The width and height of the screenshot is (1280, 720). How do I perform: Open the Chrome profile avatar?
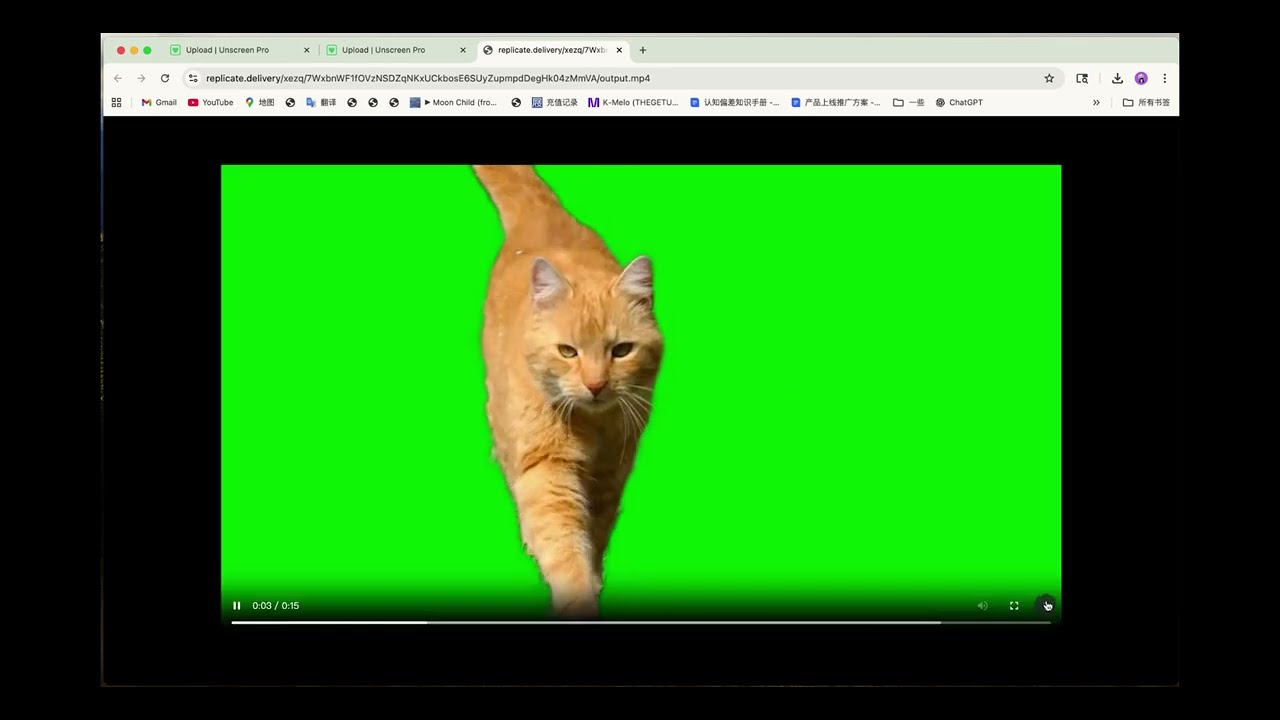click(1141, 78)
